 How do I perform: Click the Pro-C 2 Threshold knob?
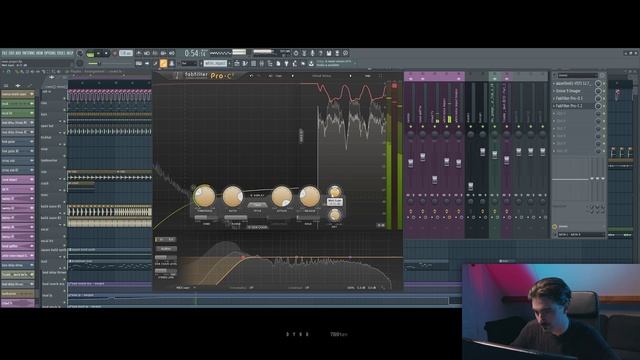pyautogui.click(x=204, y=196)
